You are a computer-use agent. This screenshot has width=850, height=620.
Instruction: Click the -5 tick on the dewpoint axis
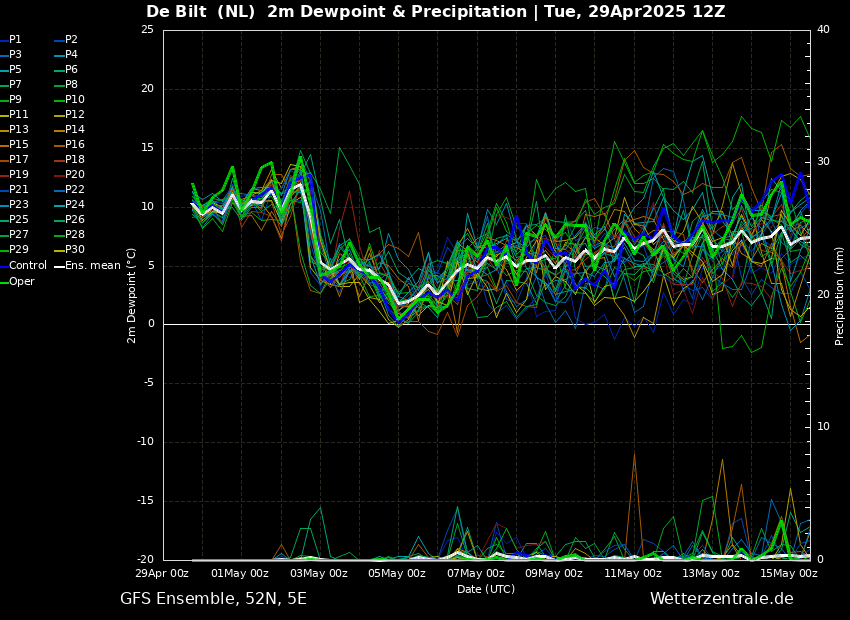tap(149, 383)
